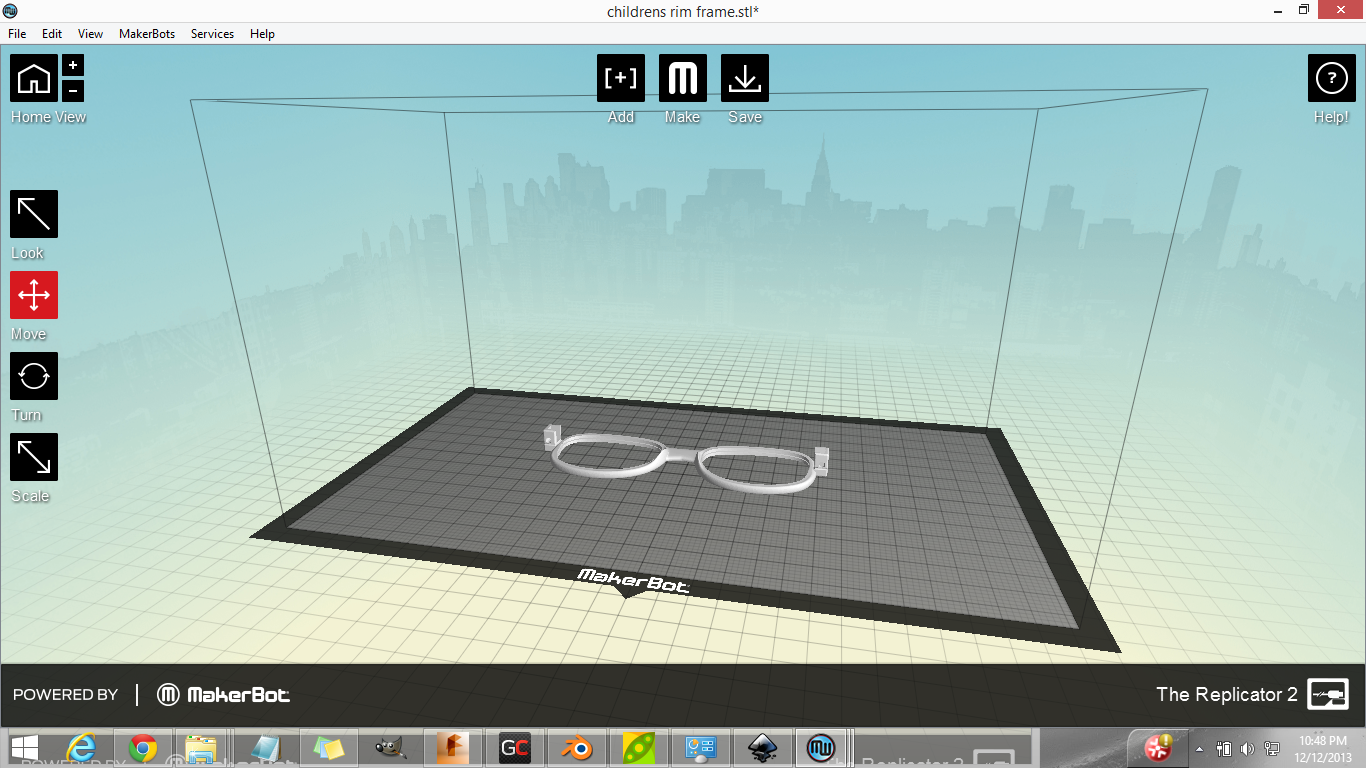The height and width of the screenshot is (768, 1366).
Task: Click the Replicator 2 connection status icon
Action: click(x=1328, y=694)
